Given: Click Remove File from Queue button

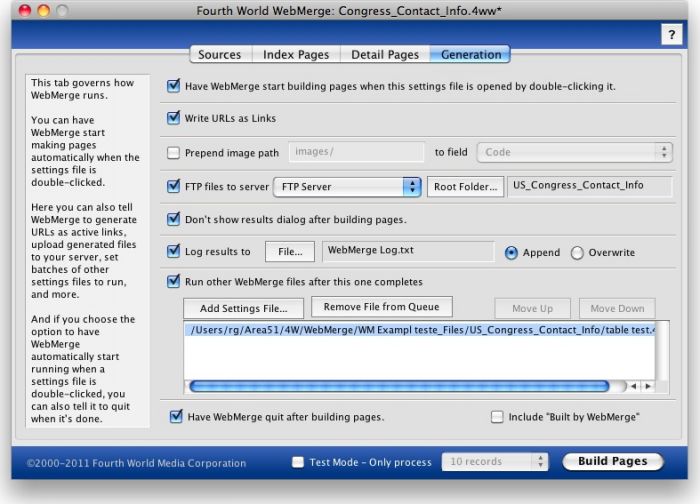Looking at the screenshot, I should [x=382, y=307].
